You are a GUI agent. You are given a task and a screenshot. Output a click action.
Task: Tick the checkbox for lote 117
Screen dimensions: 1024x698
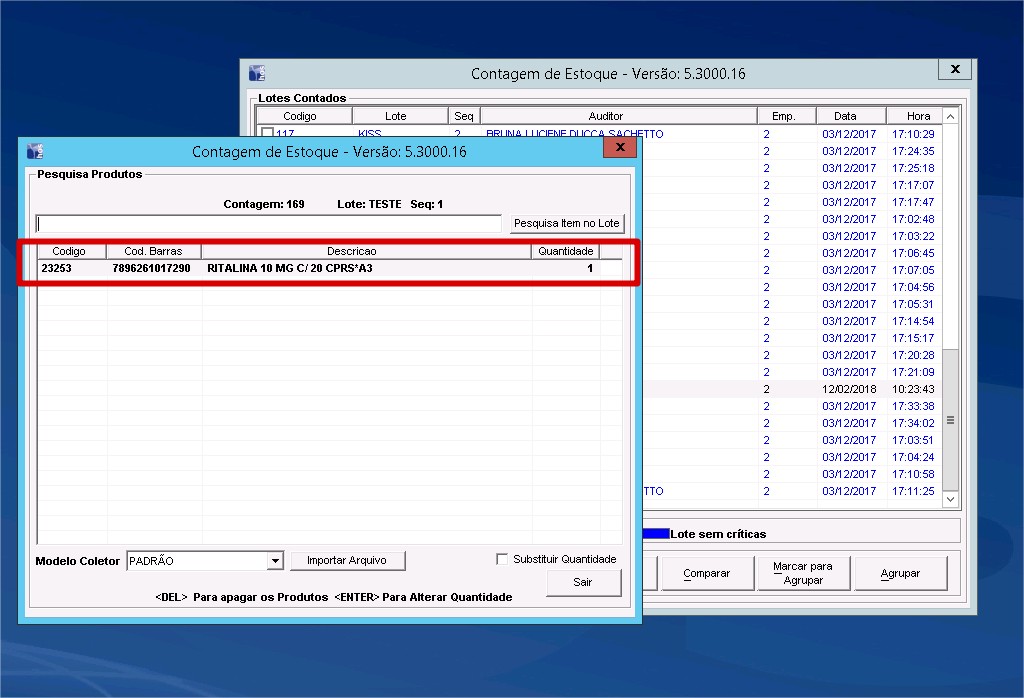pos(267,134)
